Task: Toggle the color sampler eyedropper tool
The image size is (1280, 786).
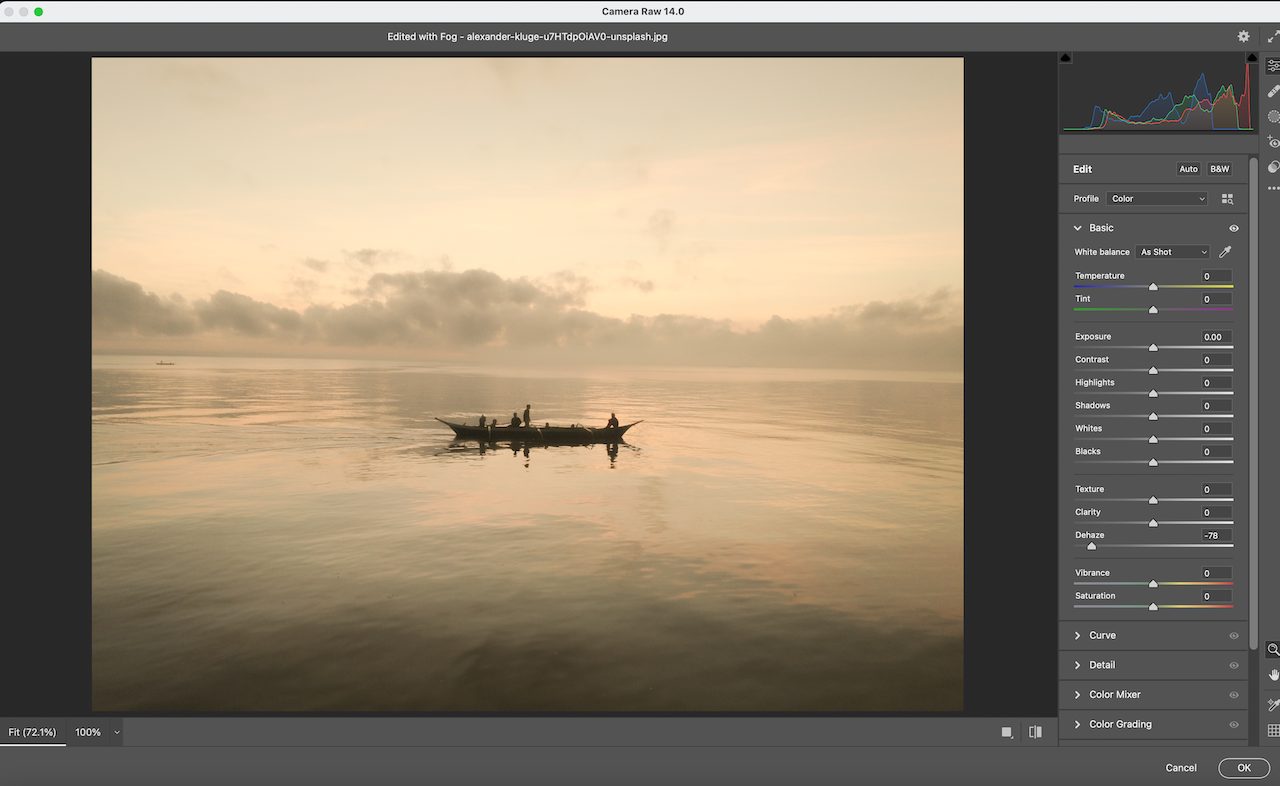Action: (x=1273, y=705)
